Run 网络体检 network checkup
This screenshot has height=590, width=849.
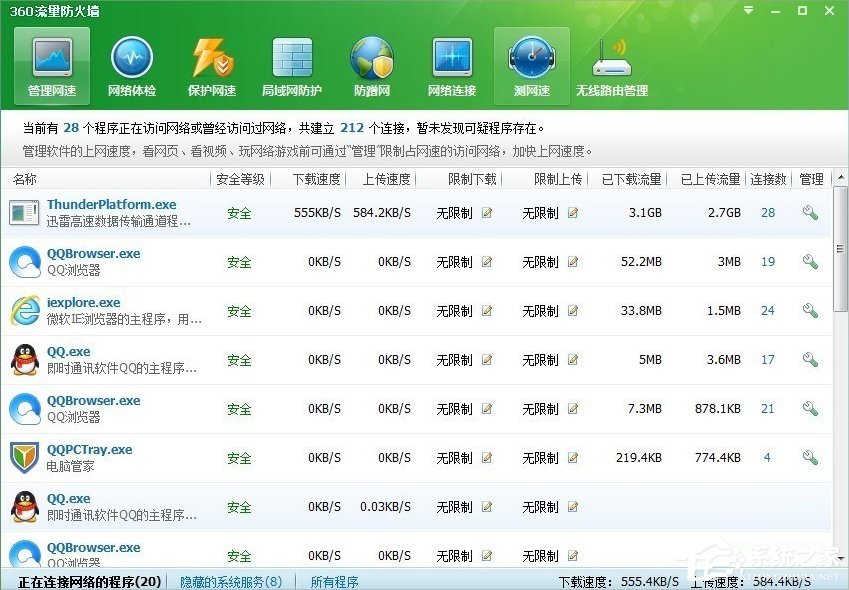point(132,63)
